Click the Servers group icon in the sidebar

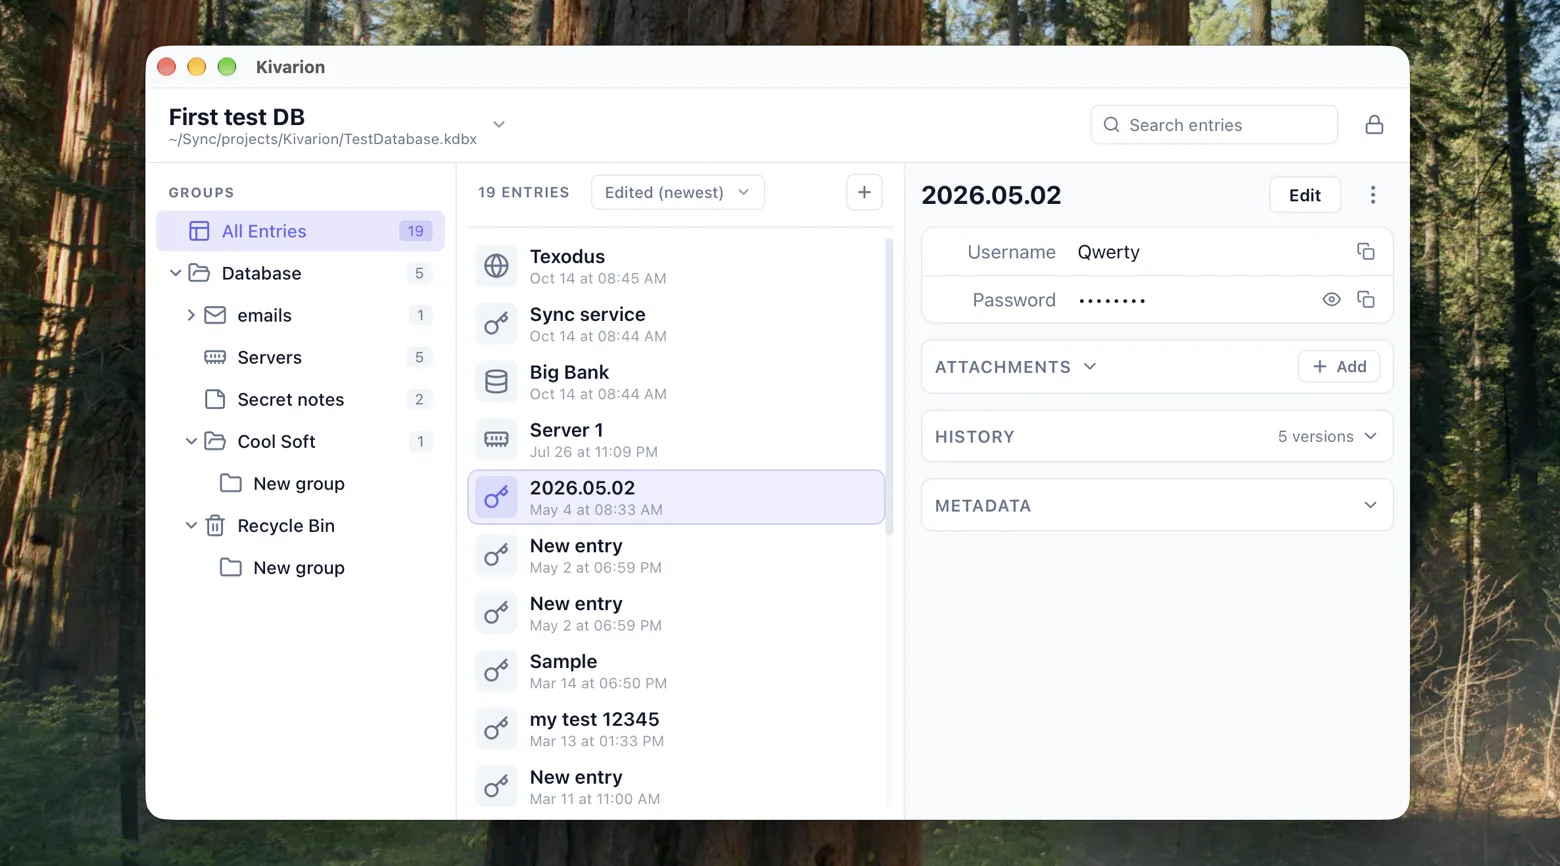(x=215, y=357)
